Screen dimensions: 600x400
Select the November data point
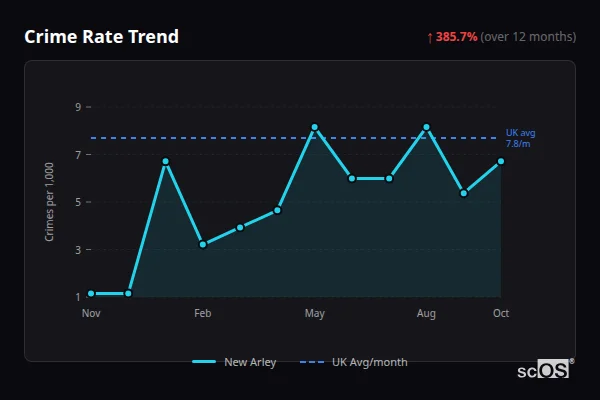coord(91,294)
